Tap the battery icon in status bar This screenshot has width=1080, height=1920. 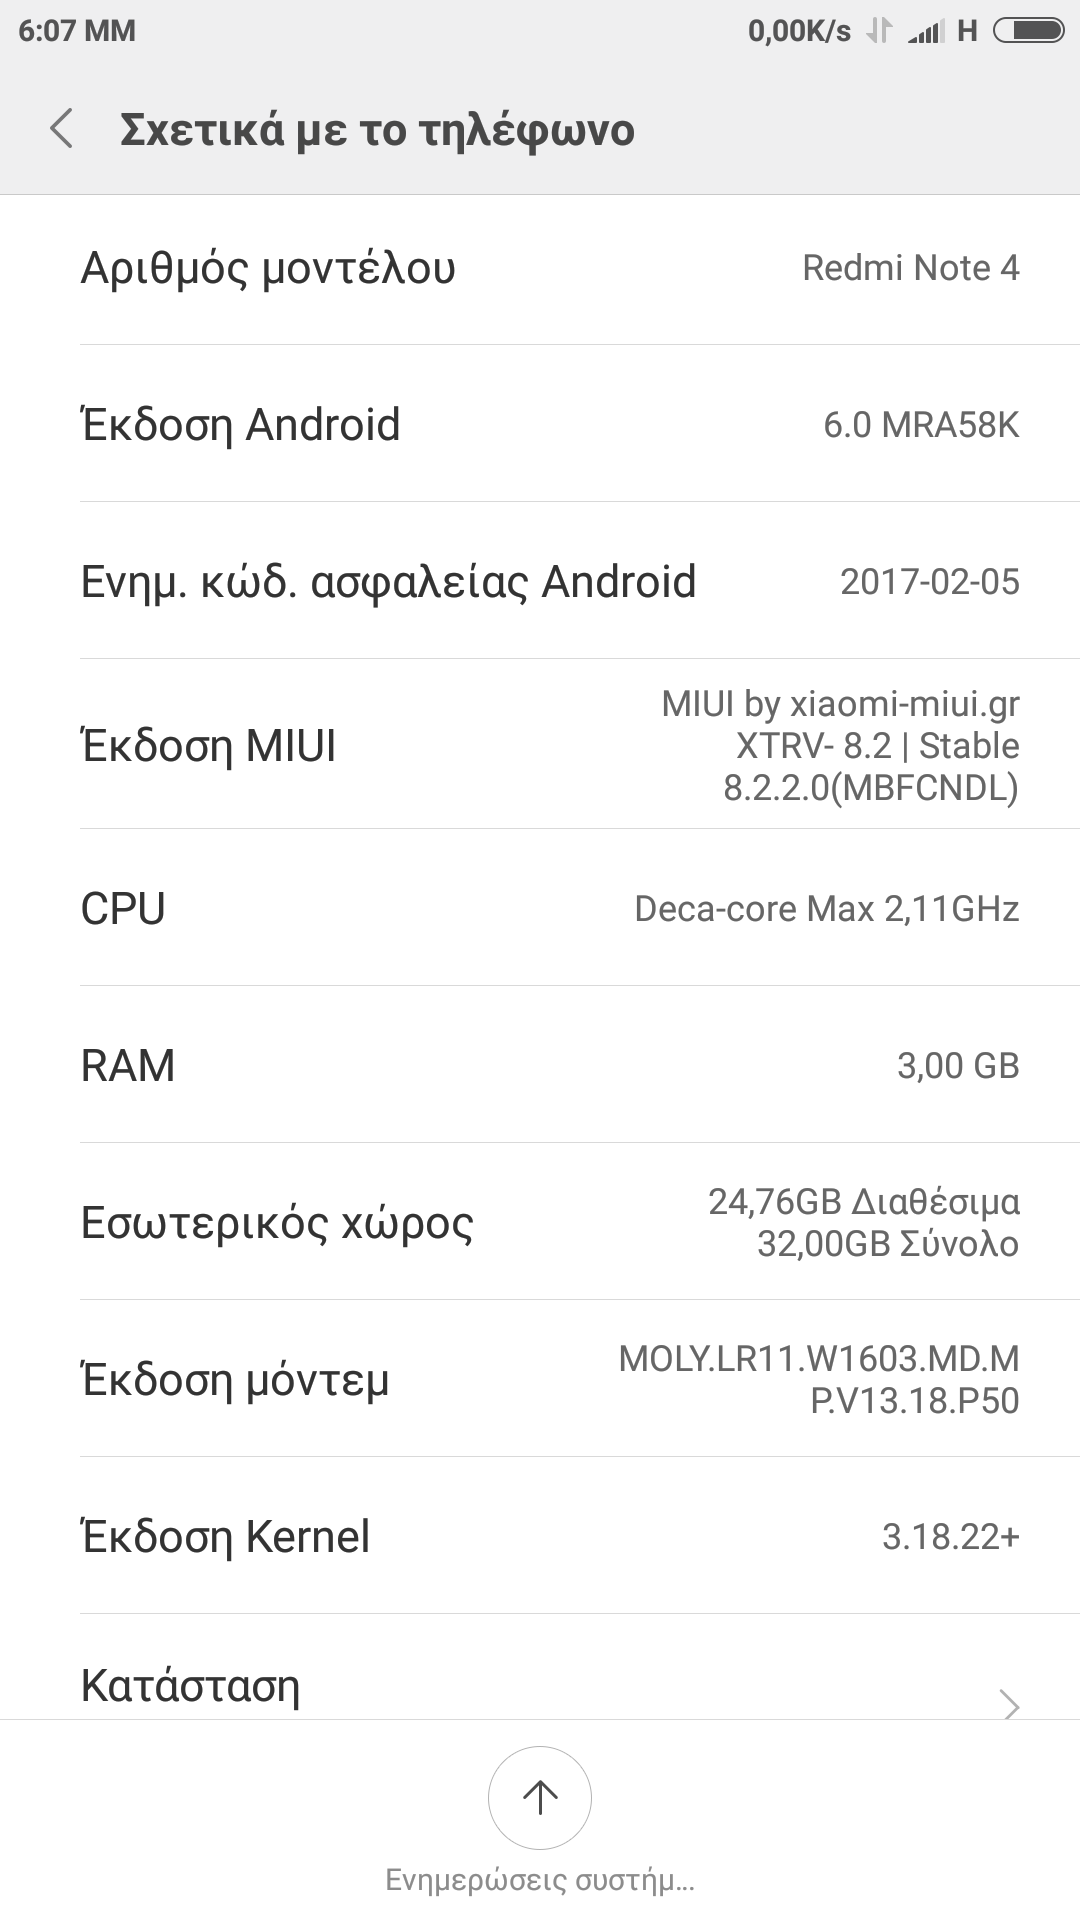pyautogui.click(x=1028, y=31)
